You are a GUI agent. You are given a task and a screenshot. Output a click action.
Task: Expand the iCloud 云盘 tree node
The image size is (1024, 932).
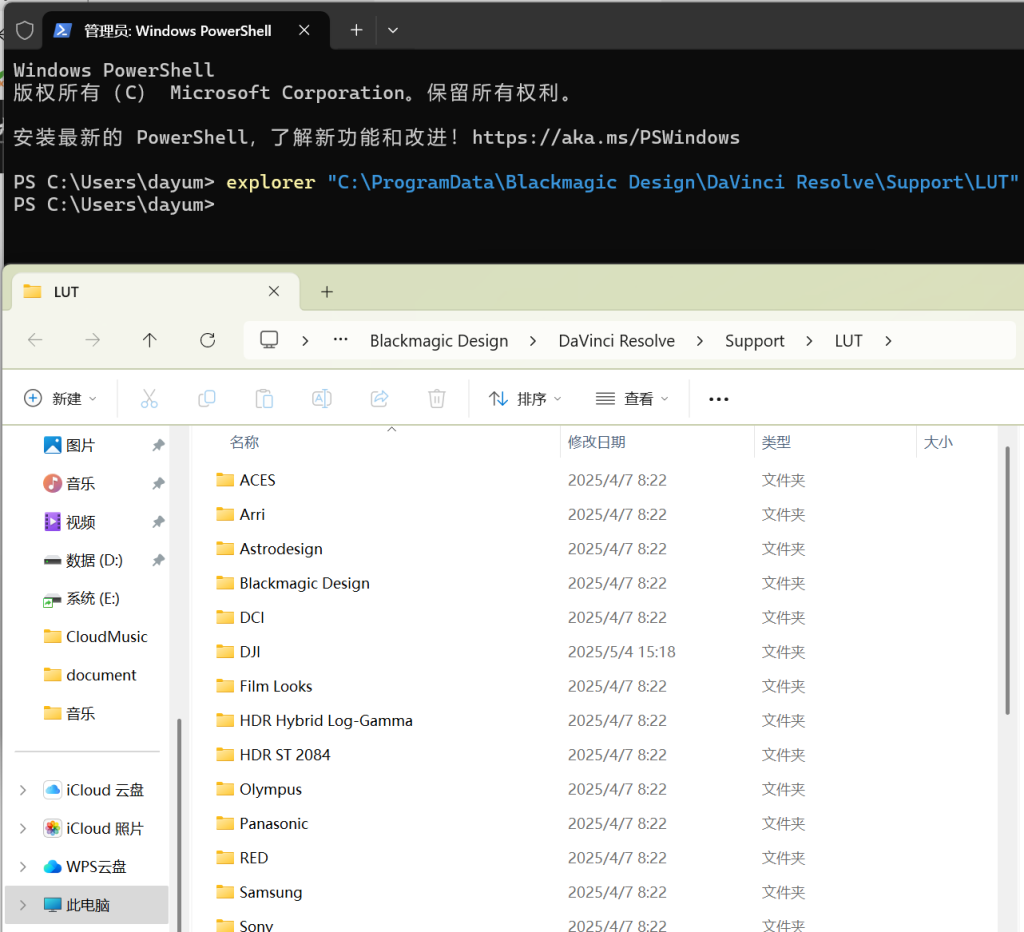pos(23,790)
